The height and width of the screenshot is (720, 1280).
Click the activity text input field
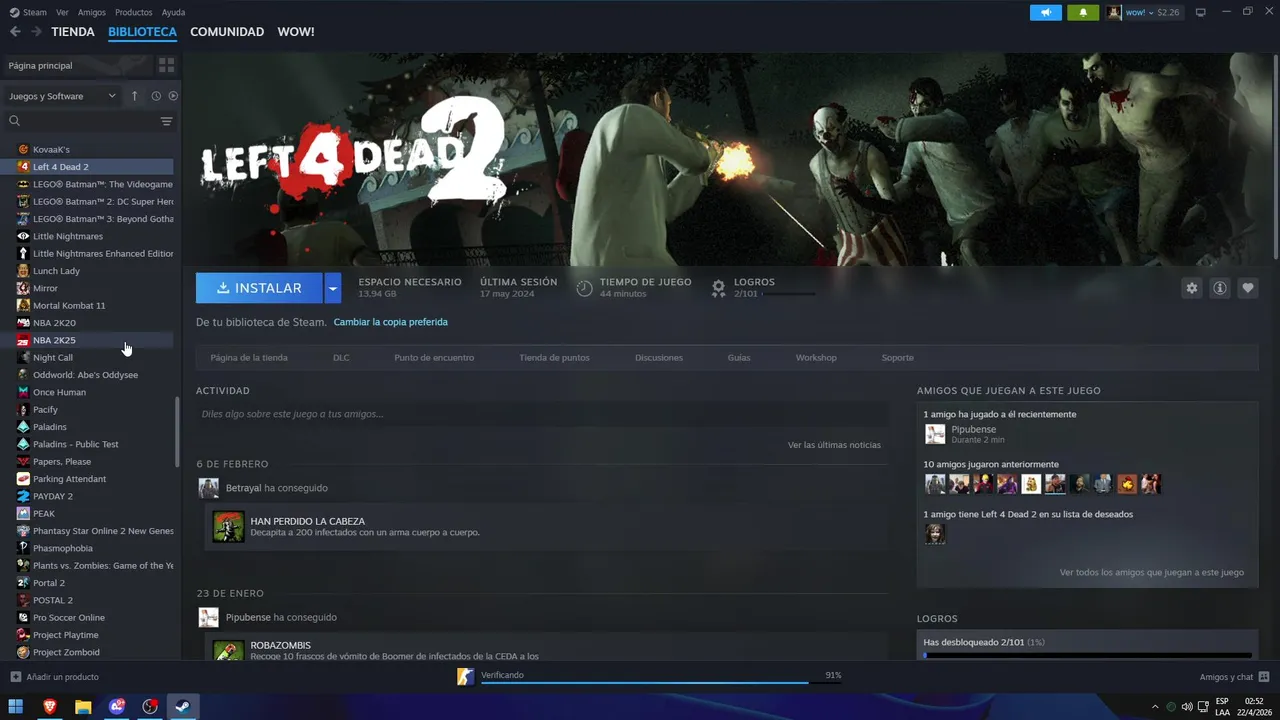pyautogui.click(x=542, y=414)
